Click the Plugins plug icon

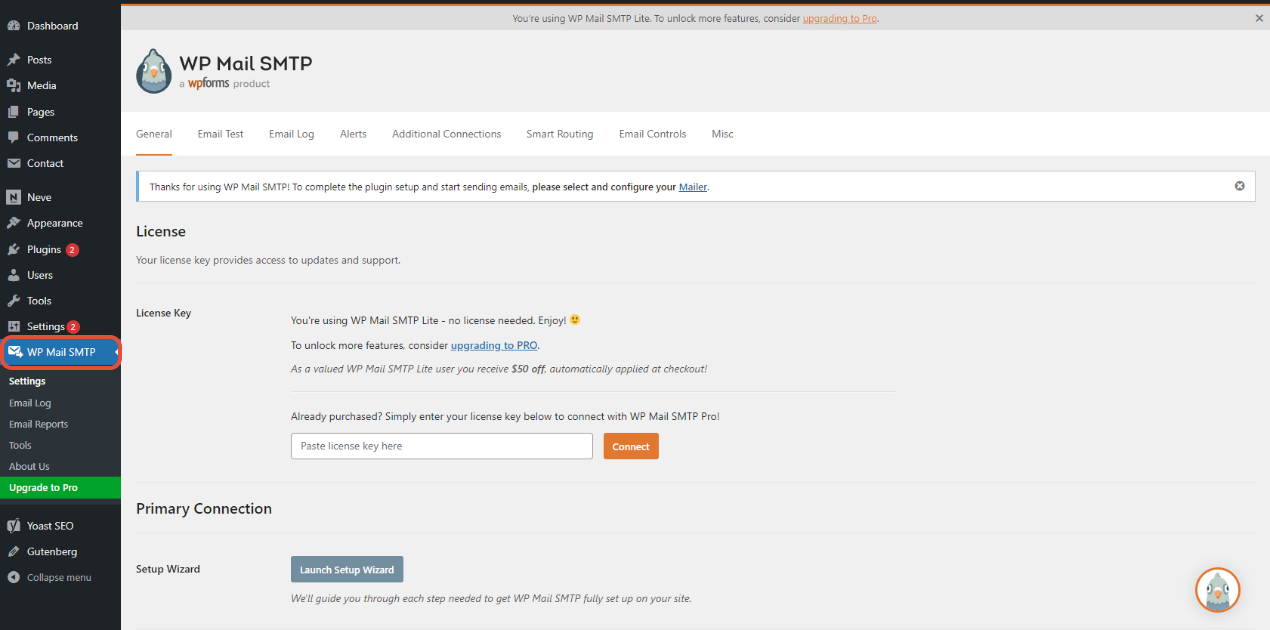pyautogui.click(x=14, y=249)
